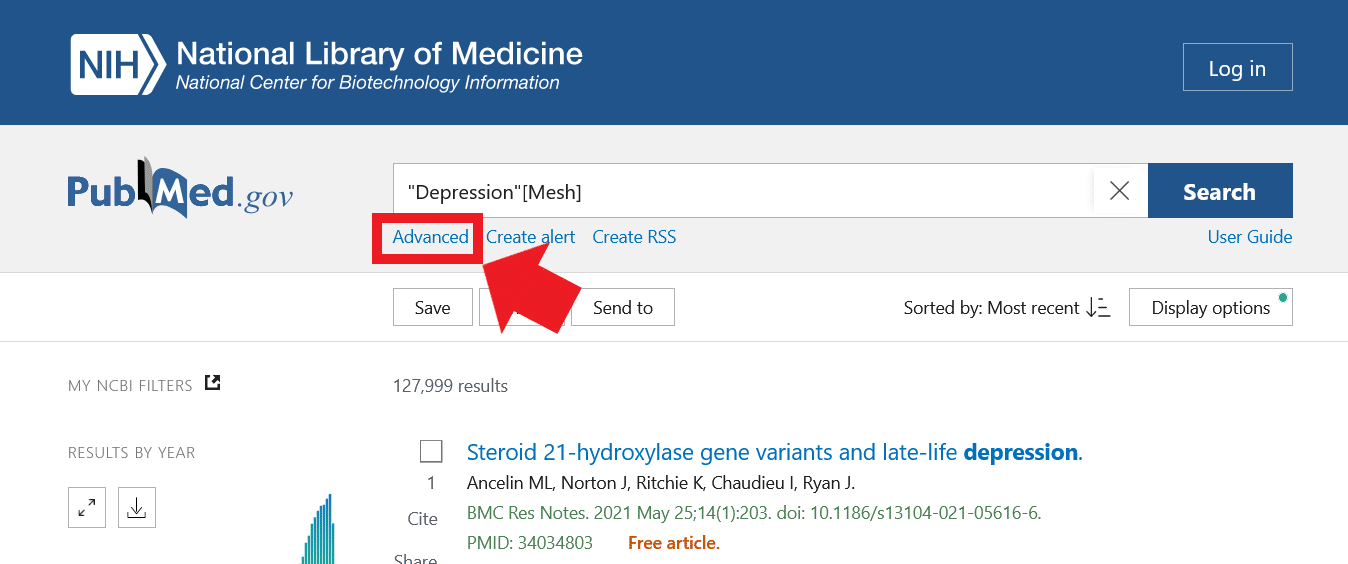Click the Free article. label
Viewport: 1348px width, 564px height.
(x=674, y=543)
